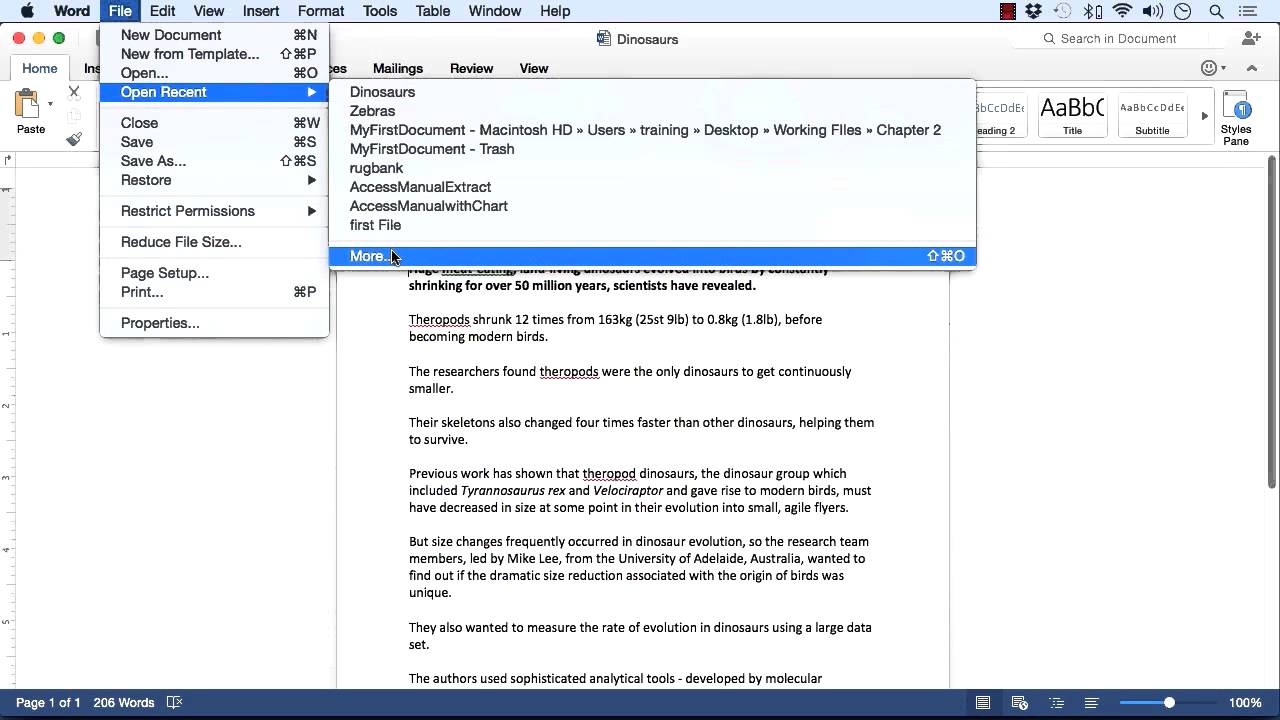The width and height of the screenshot is (1280, 720).
Task: Choose Print from File menu
Action: tap(214, 292)
